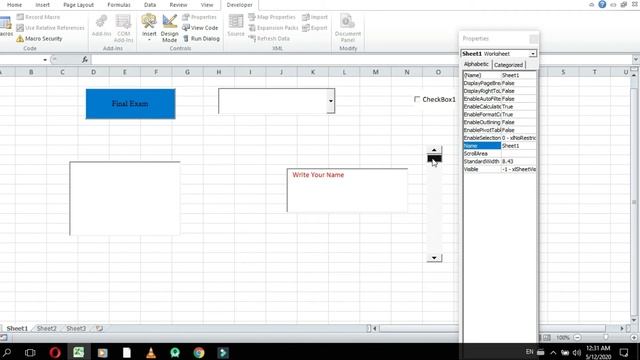The width and height of the screenshot is (640, 360).
Task: Insert a new worksheet
Action: tap(99, 328)
